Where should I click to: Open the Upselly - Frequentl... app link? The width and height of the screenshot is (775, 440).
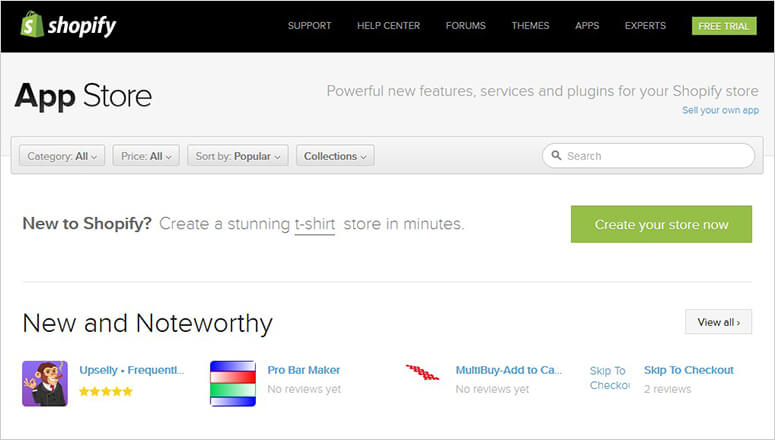[131, 370]
